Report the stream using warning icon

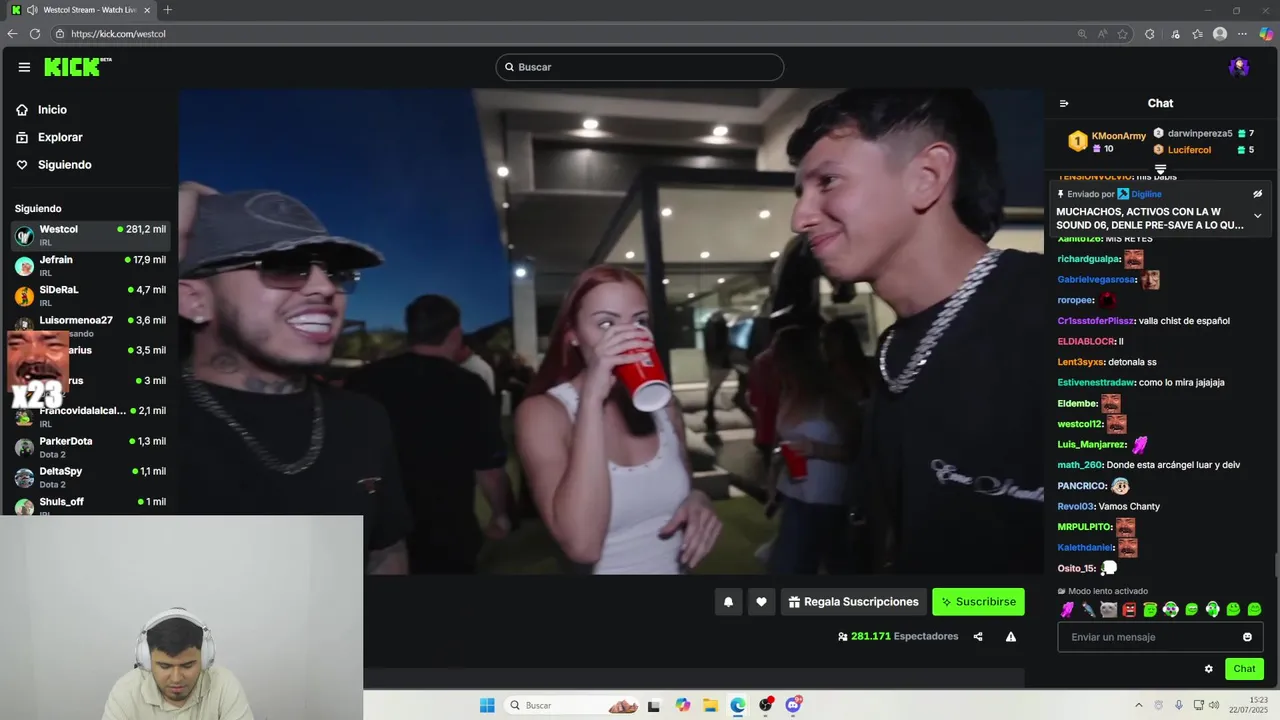[x=1011, y=636]
